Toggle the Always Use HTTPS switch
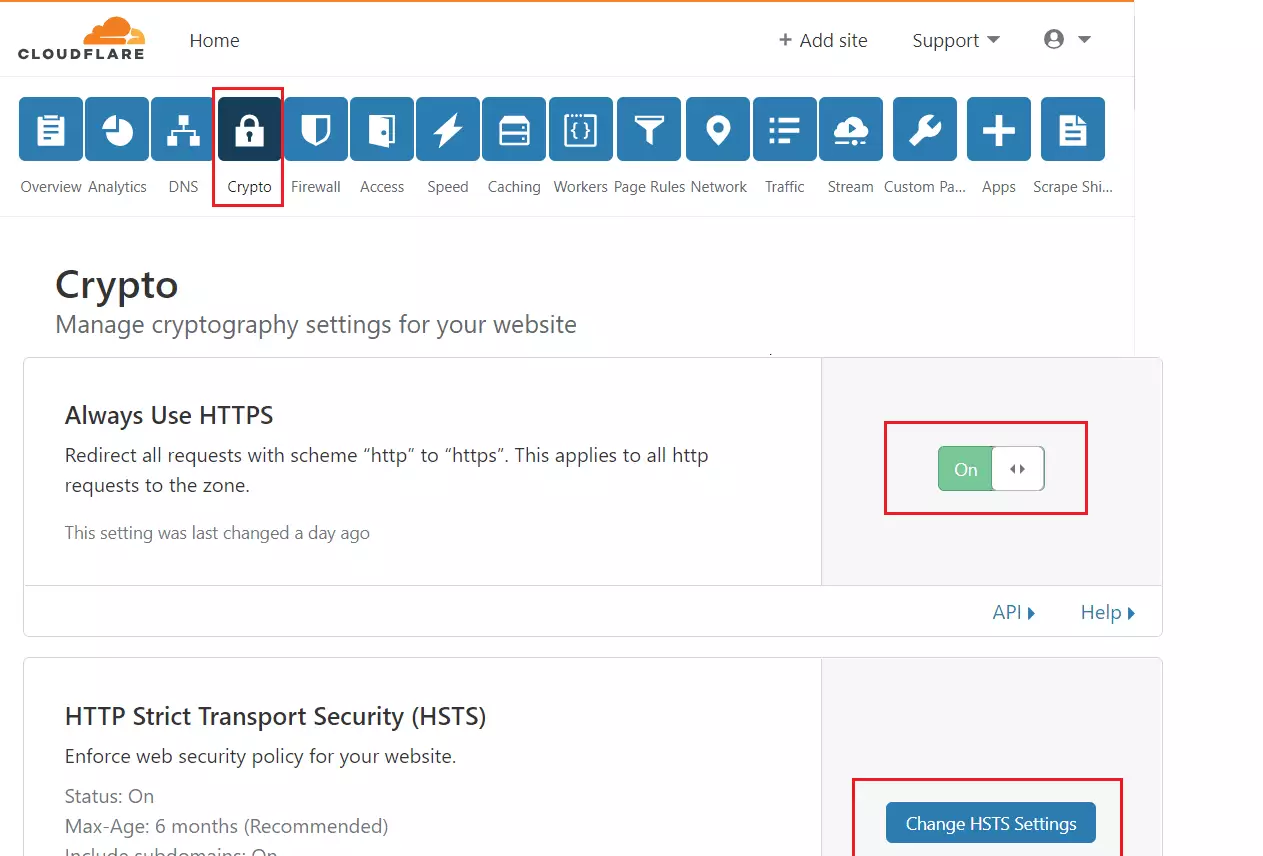This screenshot has height=856, width=1263. coord(991,469)
